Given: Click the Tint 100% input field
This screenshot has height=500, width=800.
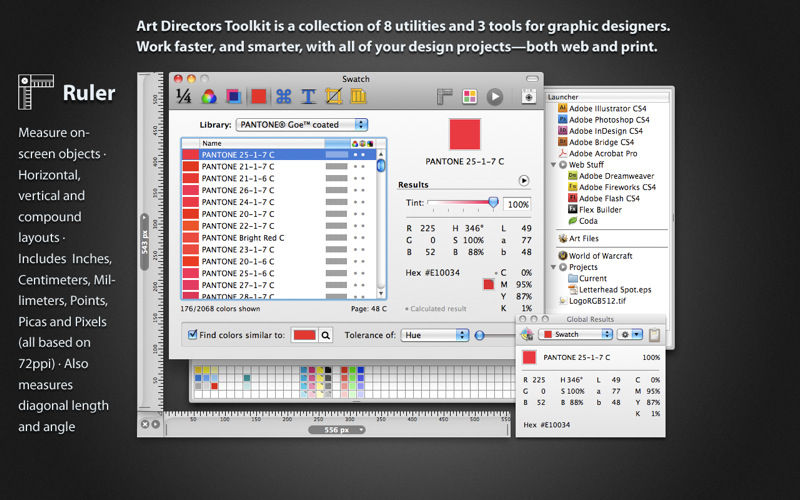Looking at the screenshot, I should [x=517, y=205].
